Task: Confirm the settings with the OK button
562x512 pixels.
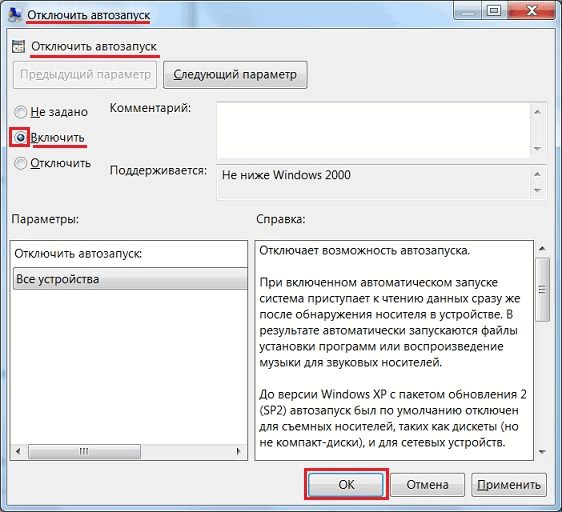Action: 346,484
